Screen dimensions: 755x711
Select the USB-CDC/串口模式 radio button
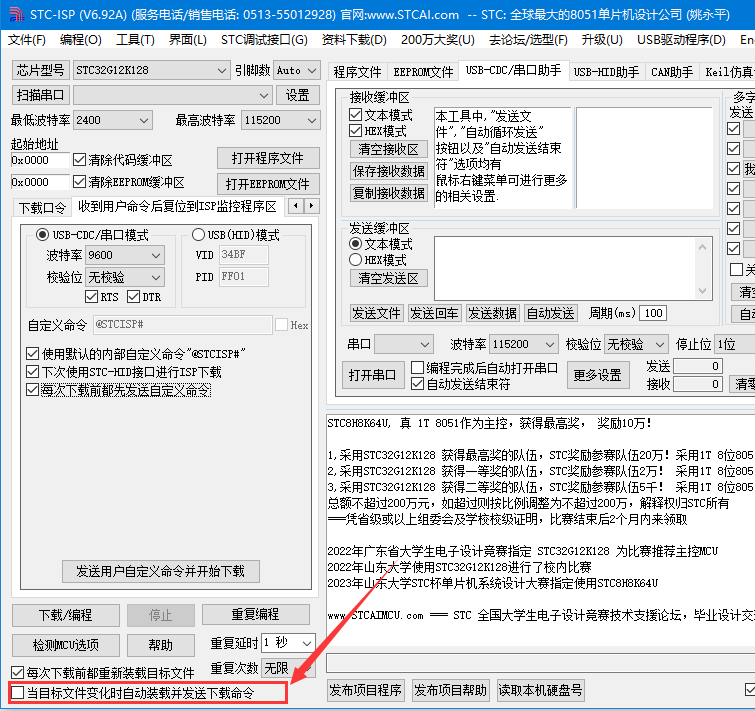point(42,234)
